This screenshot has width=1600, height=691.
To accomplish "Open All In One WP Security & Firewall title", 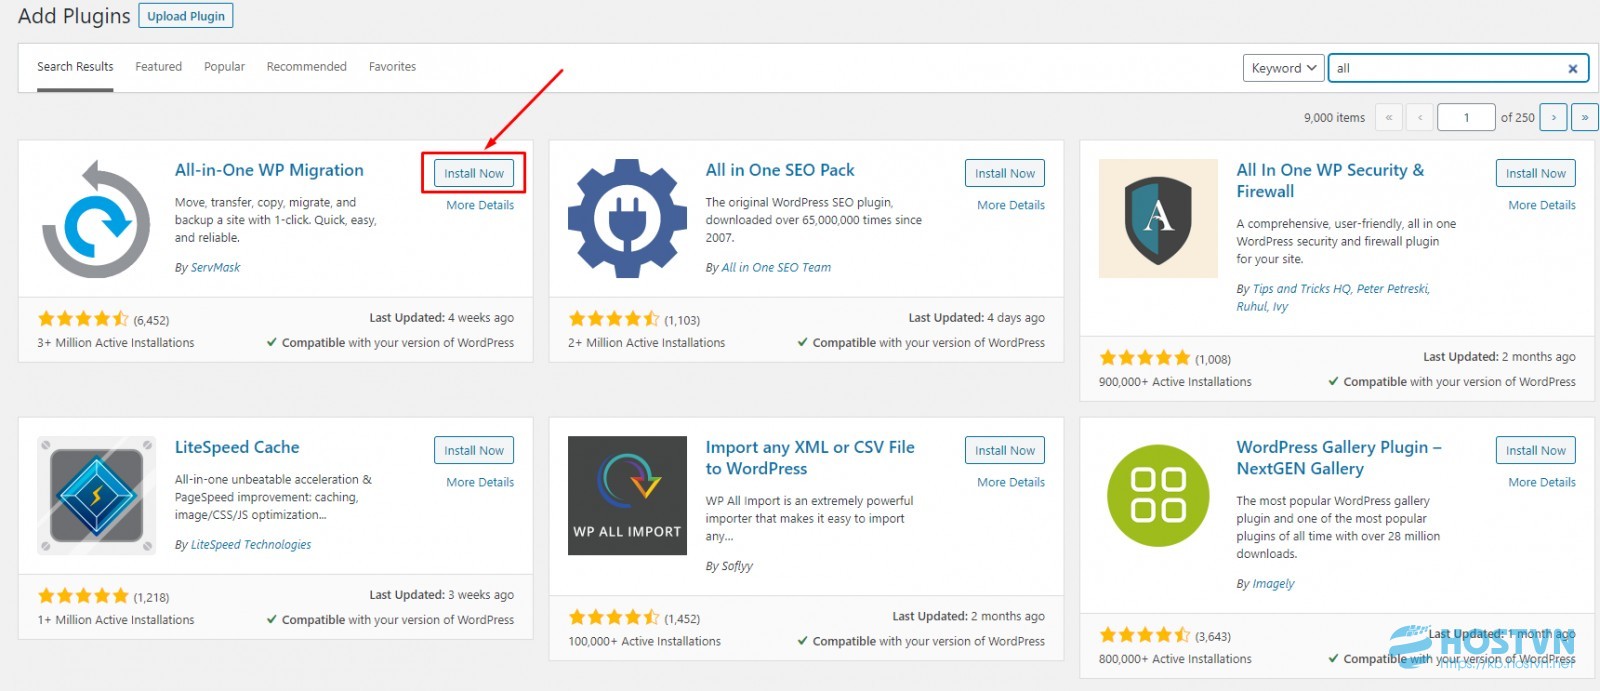I will (x=1330, y=181).
